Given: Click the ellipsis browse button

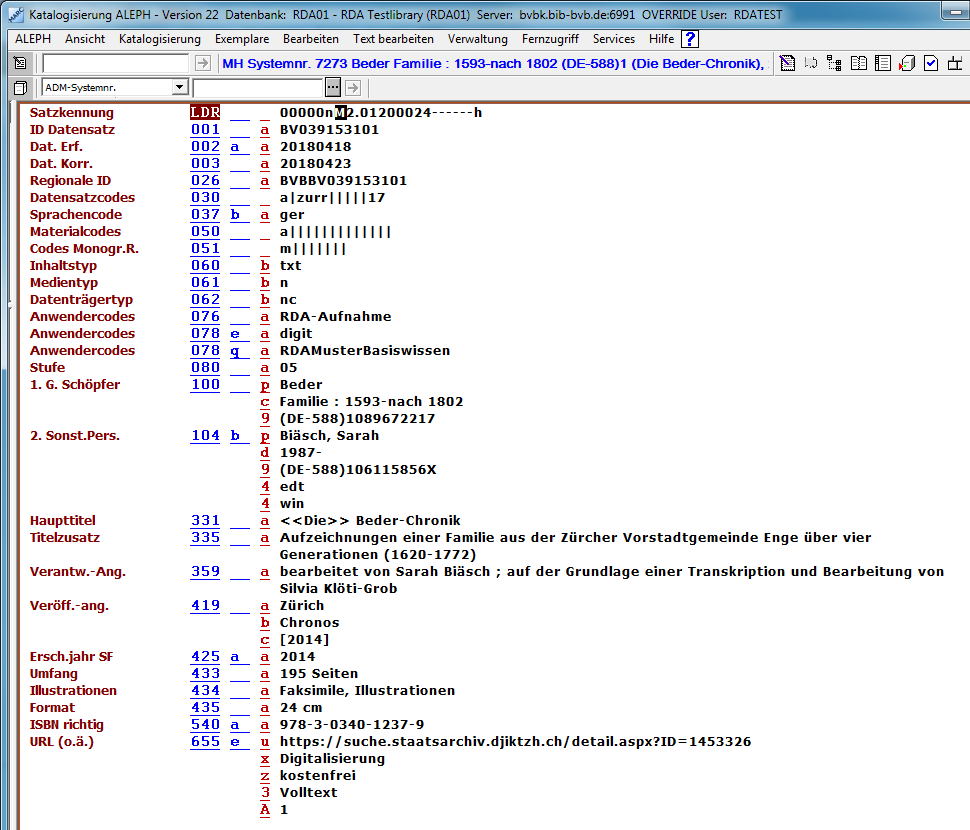Looking at the screenshot, I should pyautogui.click(x=333, y=88).
